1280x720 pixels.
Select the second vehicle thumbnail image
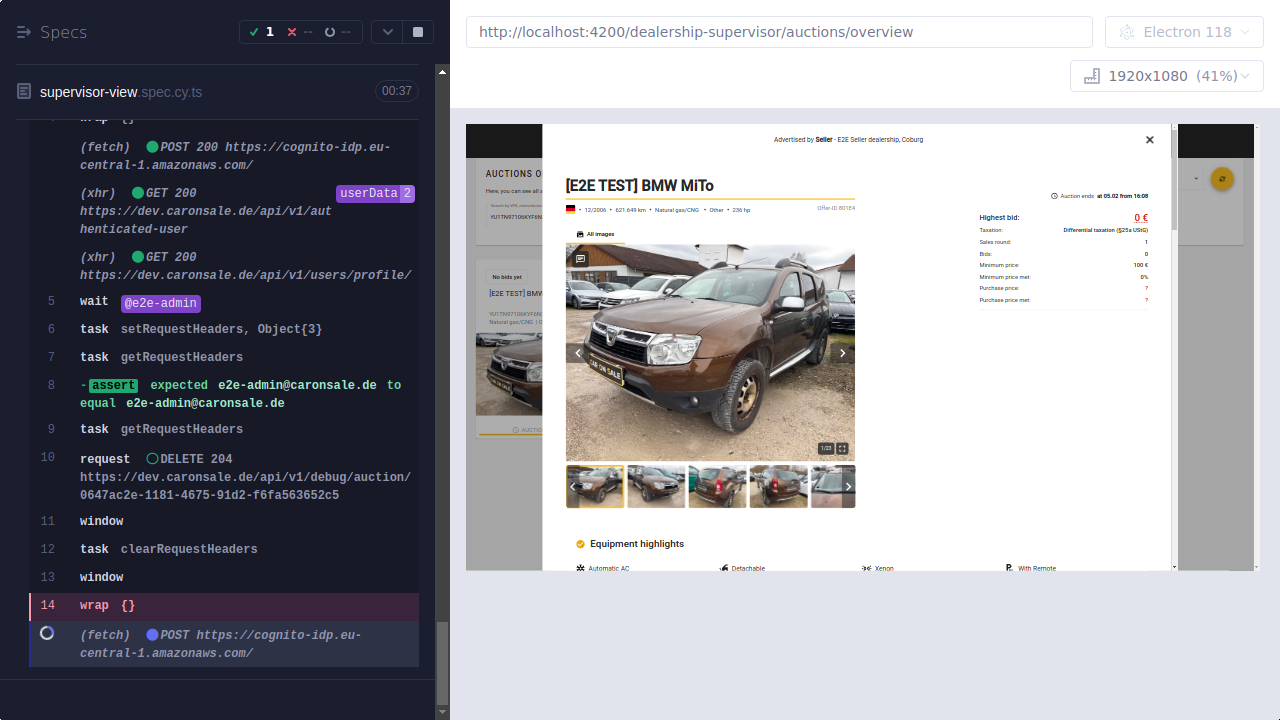pos(655,486)
